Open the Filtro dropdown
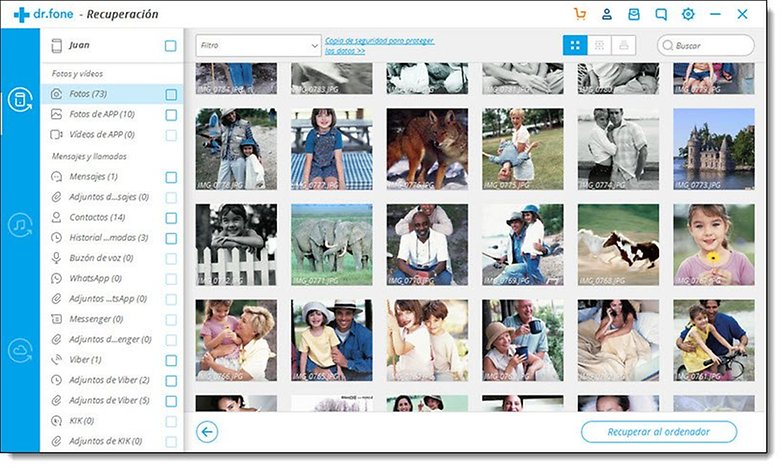The image size is (782, 468). 258,45
